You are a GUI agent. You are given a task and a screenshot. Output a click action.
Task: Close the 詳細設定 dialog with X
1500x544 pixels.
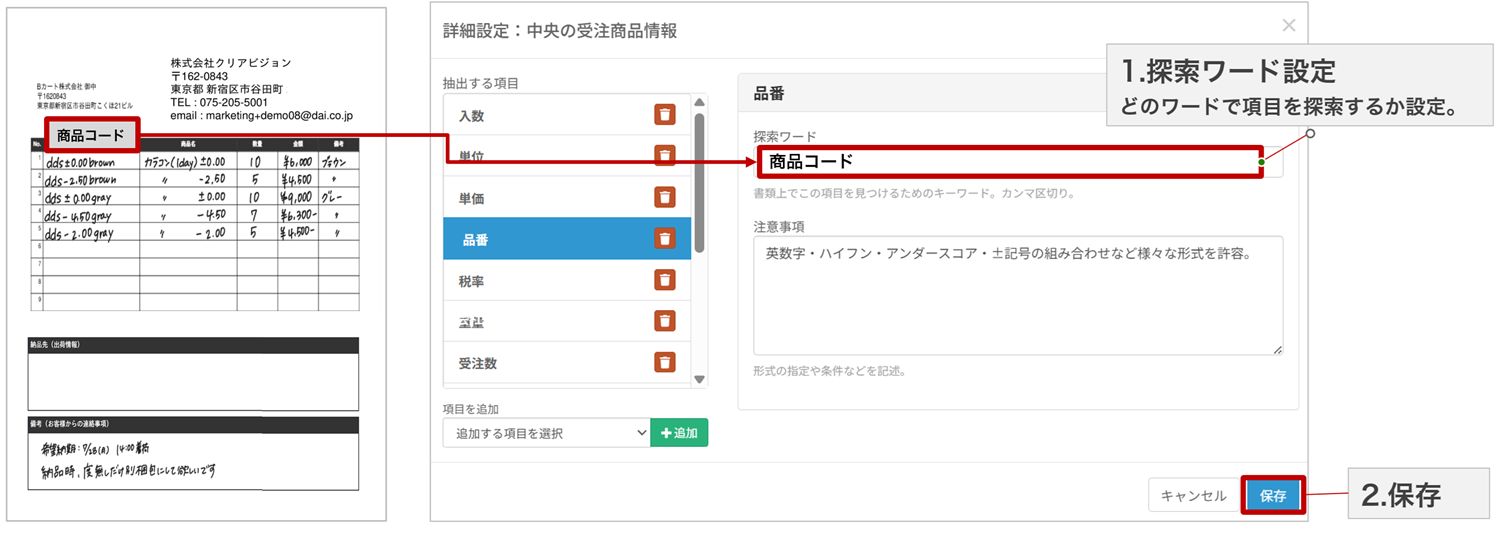click(1289, 26)
